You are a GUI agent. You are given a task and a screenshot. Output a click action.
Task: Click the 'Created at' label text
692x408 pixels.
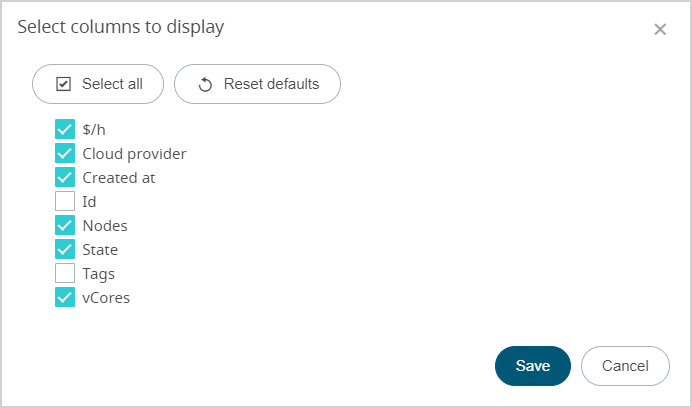pos(119,178)
